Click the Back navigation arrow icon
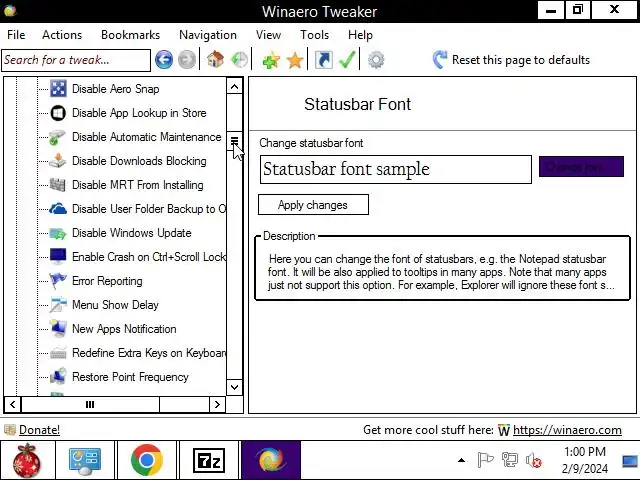This screenshot has width=640, height=480. pyautogui.click(x=164, y=60)
